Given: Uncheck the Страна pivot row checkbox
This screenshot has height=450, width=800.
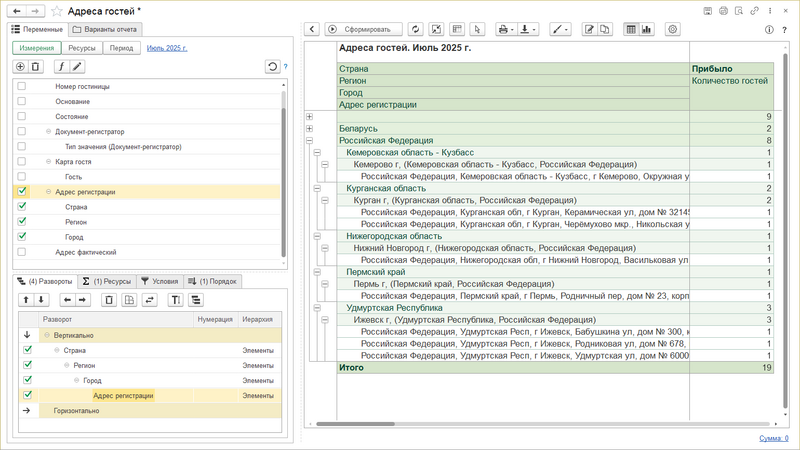Looking at the screenshot, I should click(x=28, y=351).
